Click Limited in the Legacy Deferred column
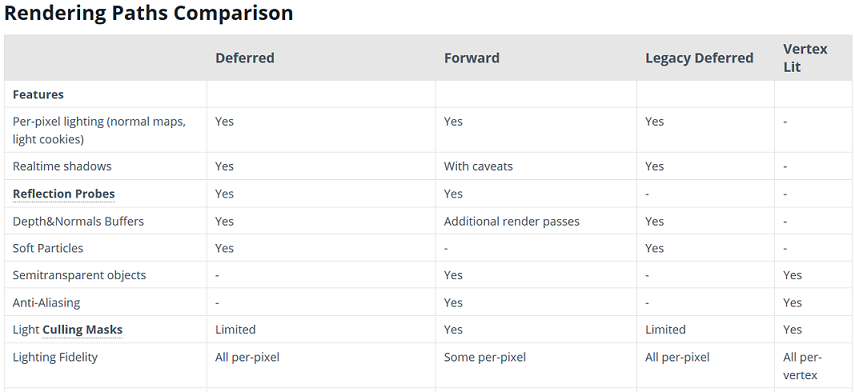Viewport: 855px width, 392px height. pyautogui.click(x=665, y=330)
